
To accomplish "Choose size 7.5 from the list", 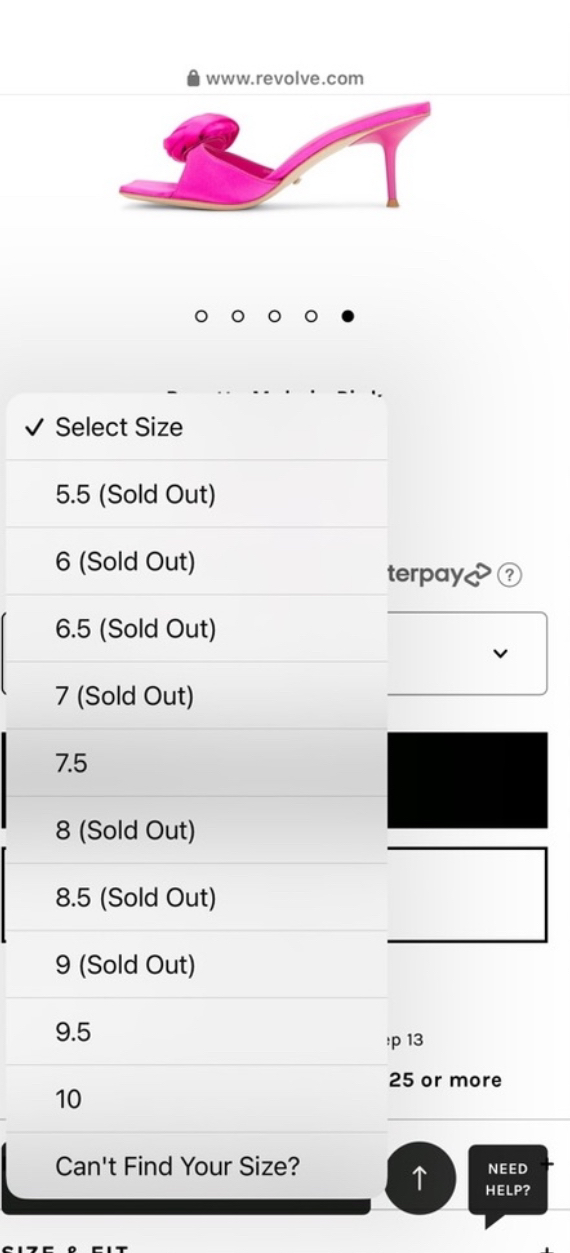I will click(x=196, y=763).
